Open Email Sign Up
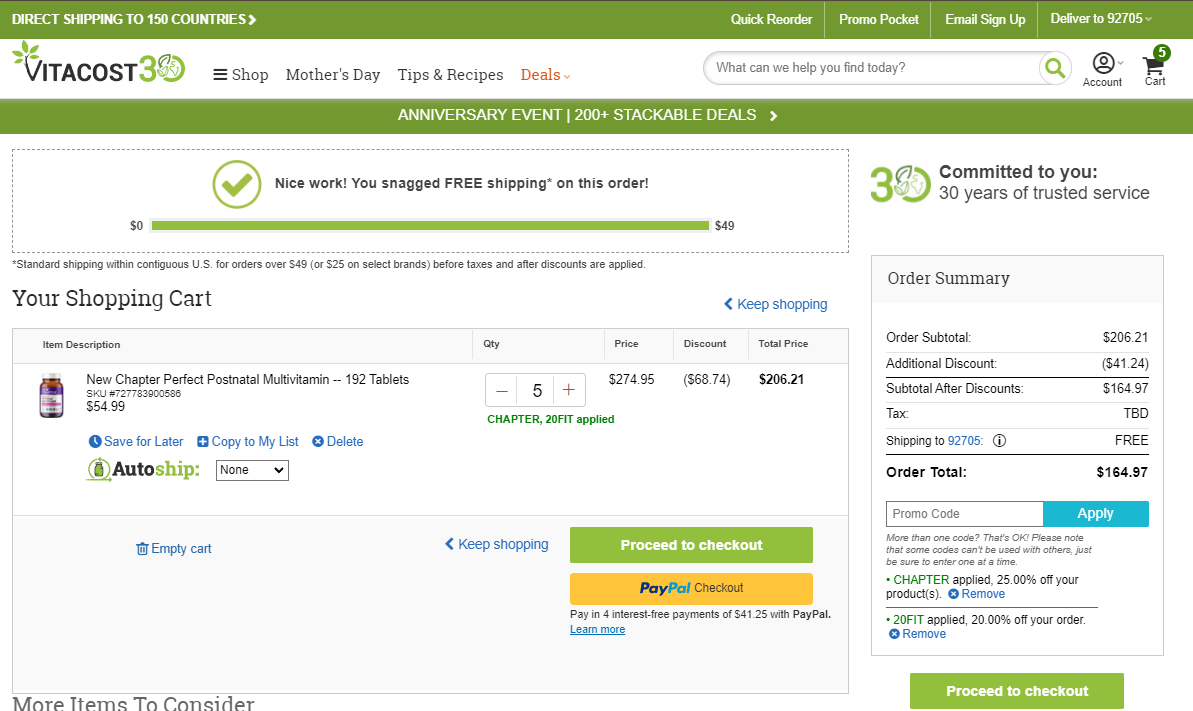The image size is (1193, 711). [x=985, y=19]
